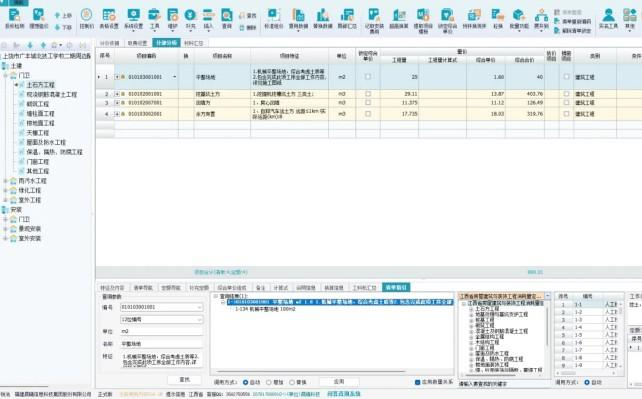Use the result pane horizontal scrollbar
642x399 pixels.
click(310, 372)
